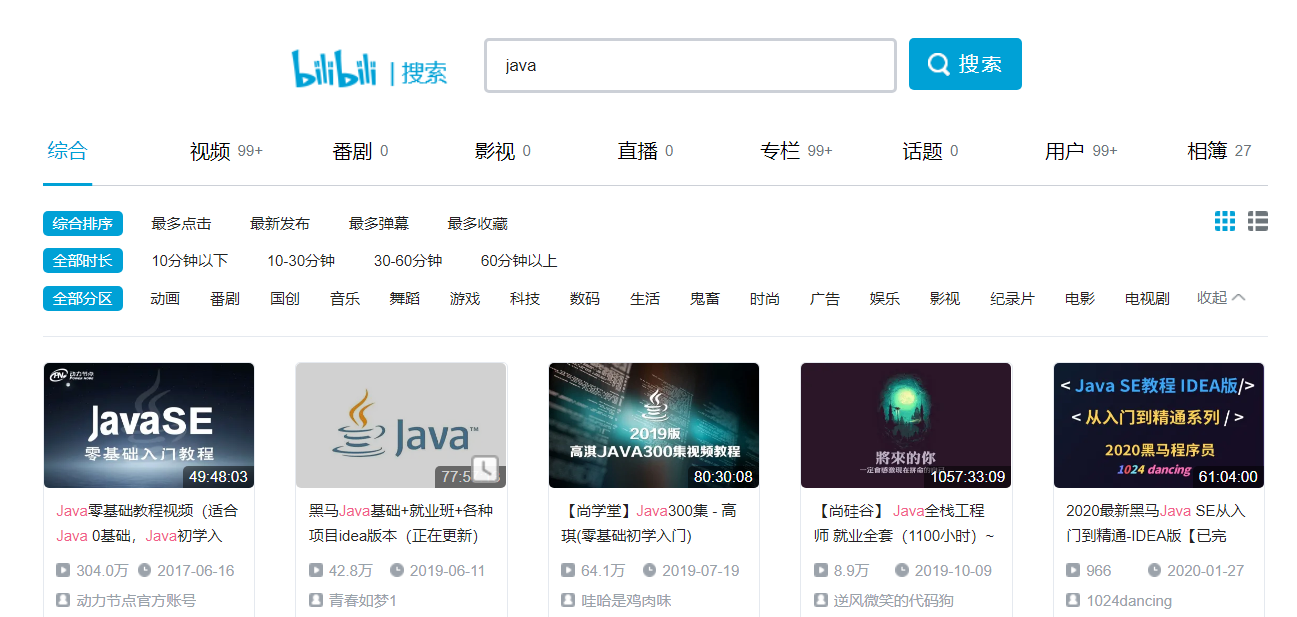Select 全部分区 category filter

point(83,298)
